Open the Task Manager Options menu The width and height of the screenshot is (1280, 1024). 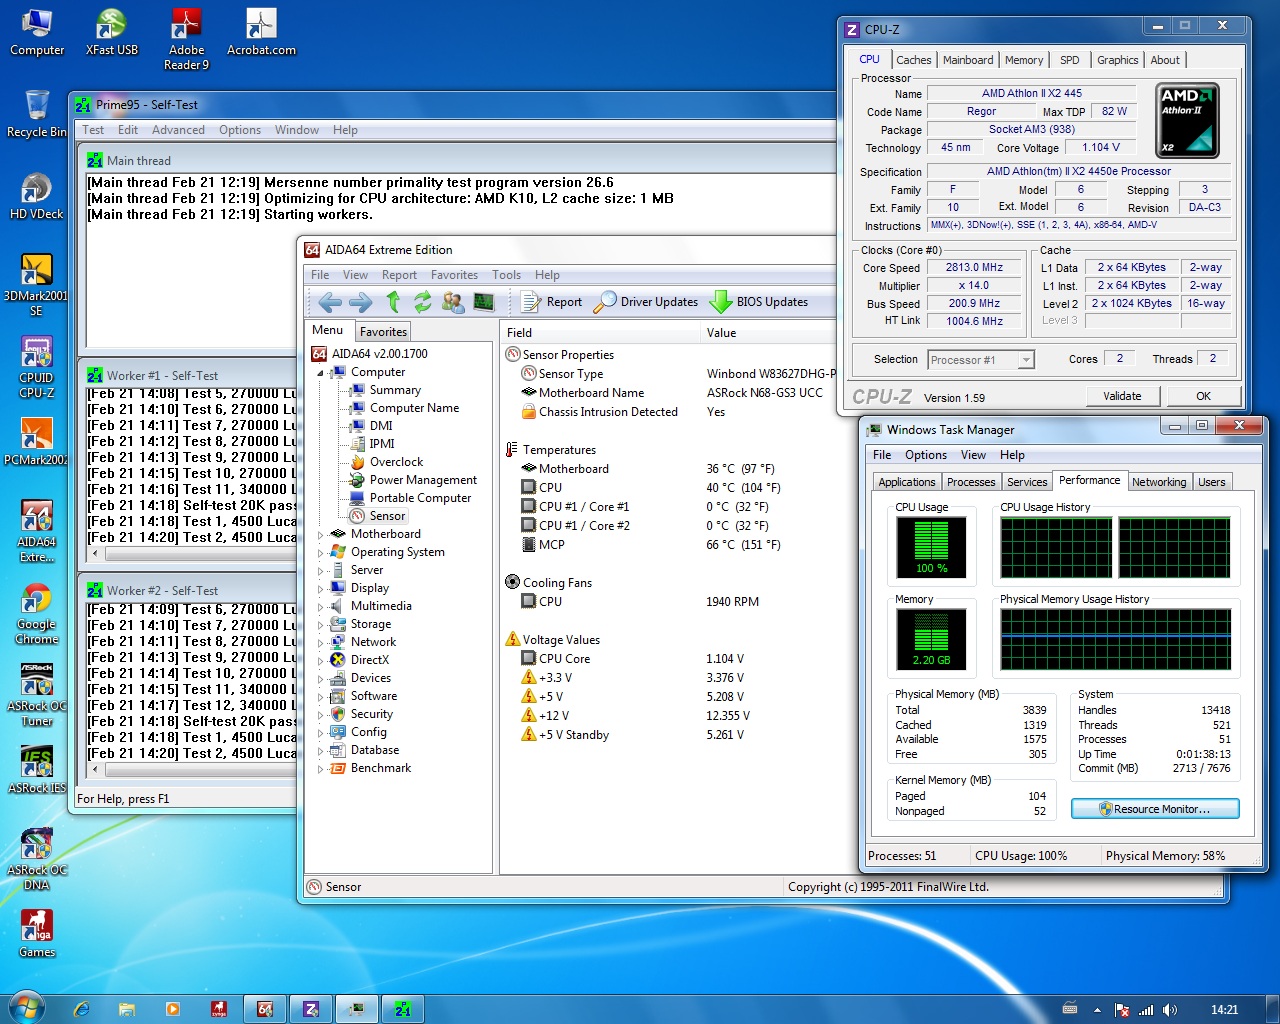click(926, 455)
